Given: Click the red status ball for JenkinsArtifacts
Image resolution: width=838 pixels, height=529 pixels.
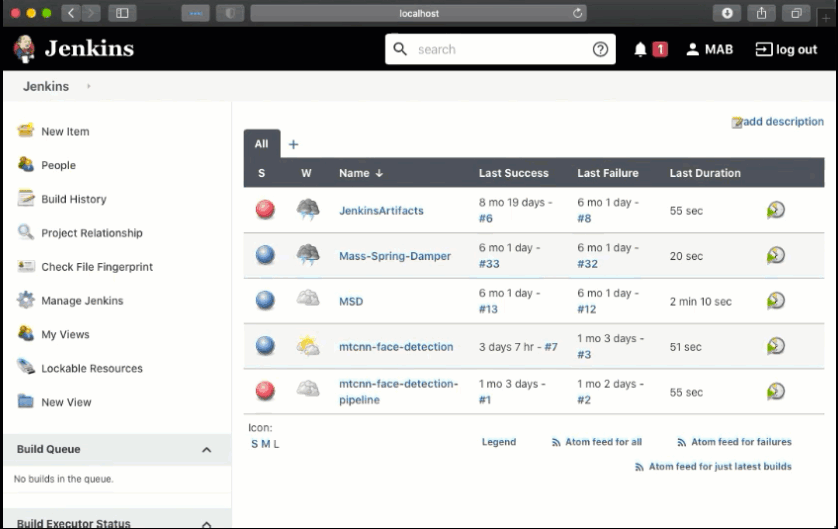Looking at the screenshot, I should (x=265, y=210).
